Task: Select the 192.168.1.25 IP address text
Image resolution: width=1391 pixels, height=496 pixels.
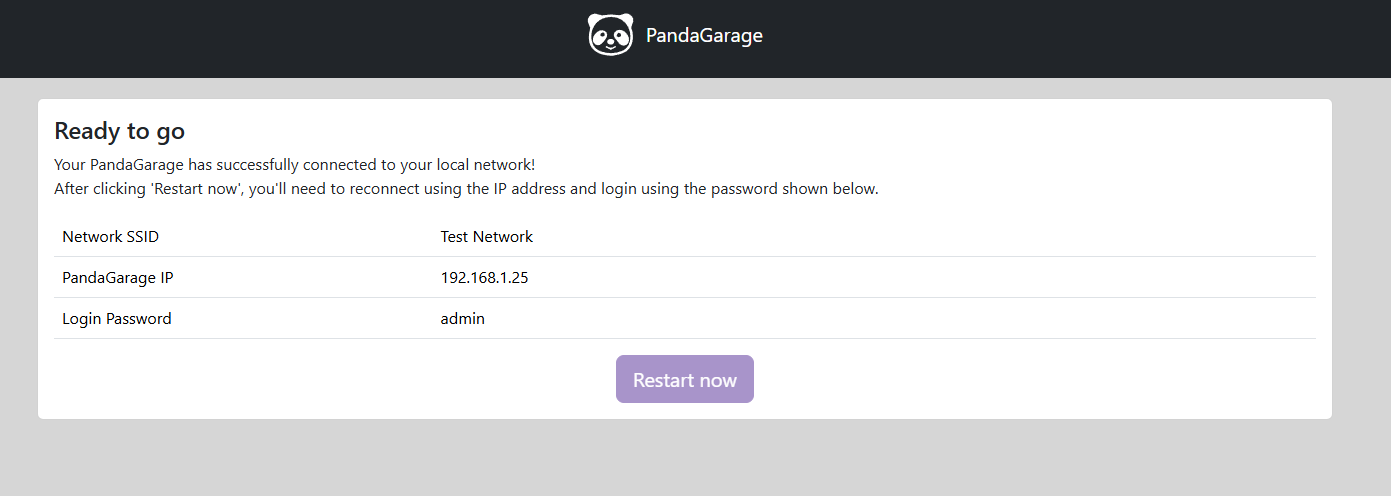Action: 485,278
